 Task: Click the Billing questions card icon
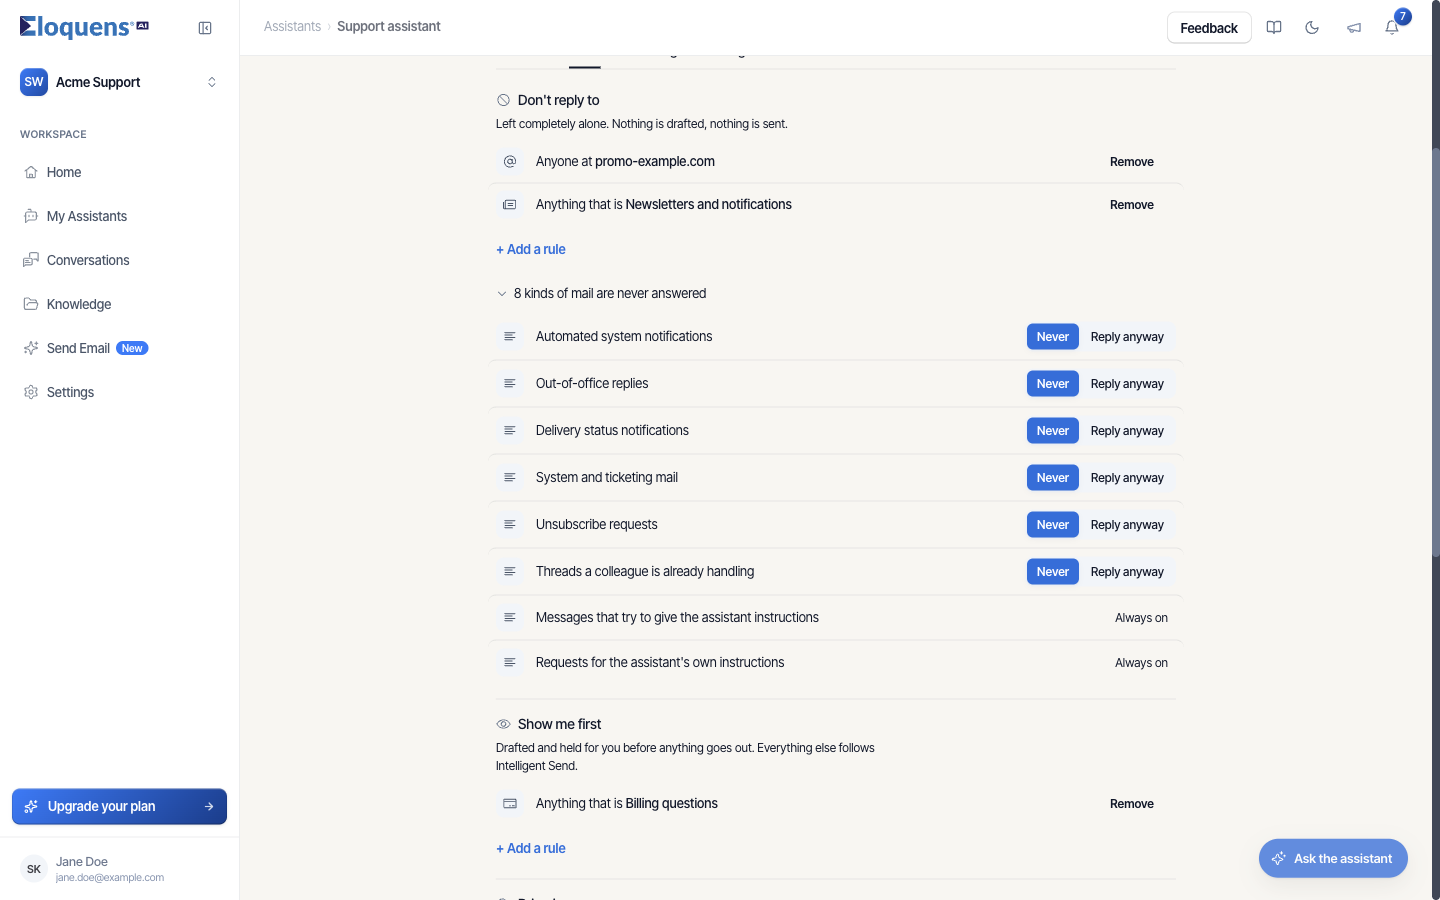click(510, 803)
